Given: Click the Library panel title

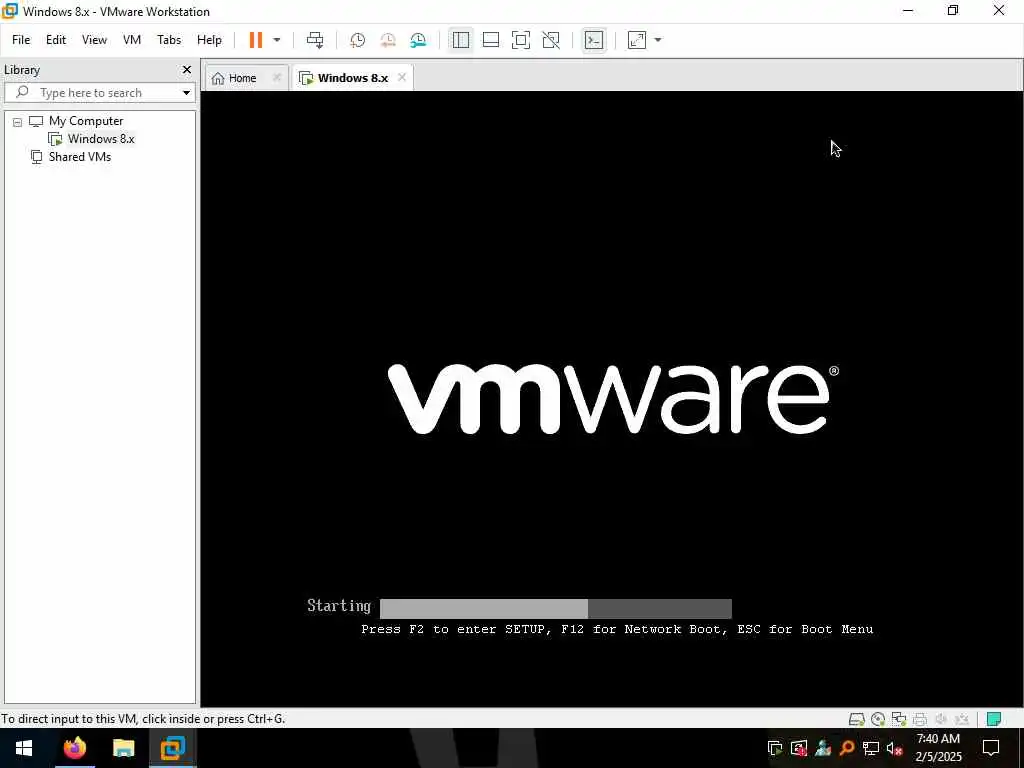Looking at the screenshot, I should pos(22,70).
